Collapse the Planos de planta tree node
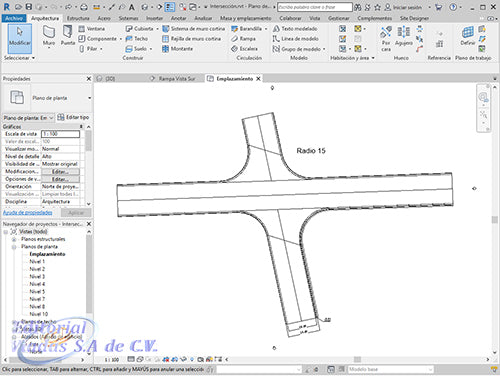This screenshot has width=500, height=376. 14,247
